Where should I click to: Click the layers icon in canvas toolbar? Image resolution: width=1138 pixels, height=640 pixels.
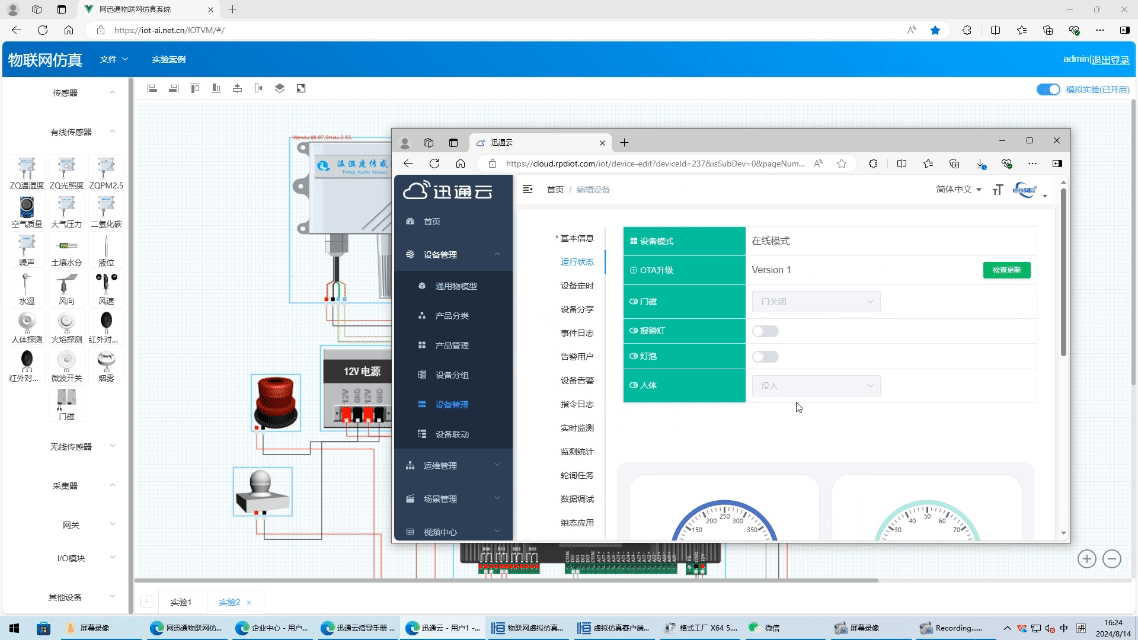click(x=280, y=89)
